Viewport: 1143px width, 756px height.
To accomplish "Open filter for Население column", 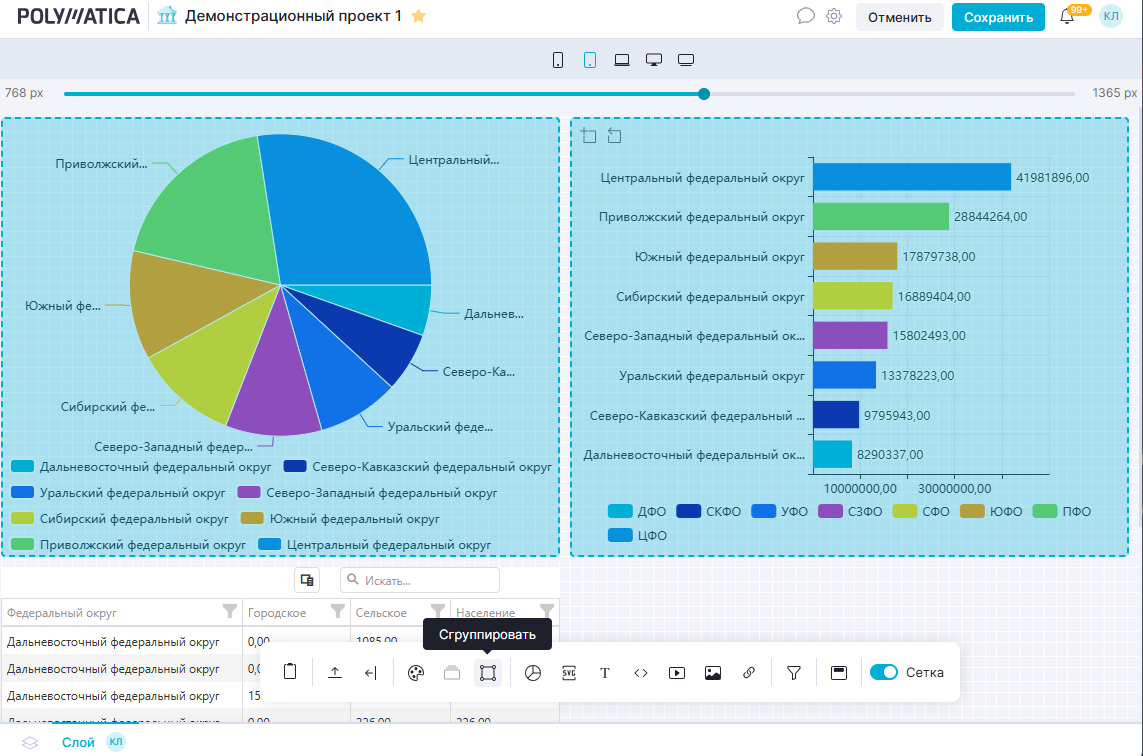I will pyautogui.click(x=546, y=611).
